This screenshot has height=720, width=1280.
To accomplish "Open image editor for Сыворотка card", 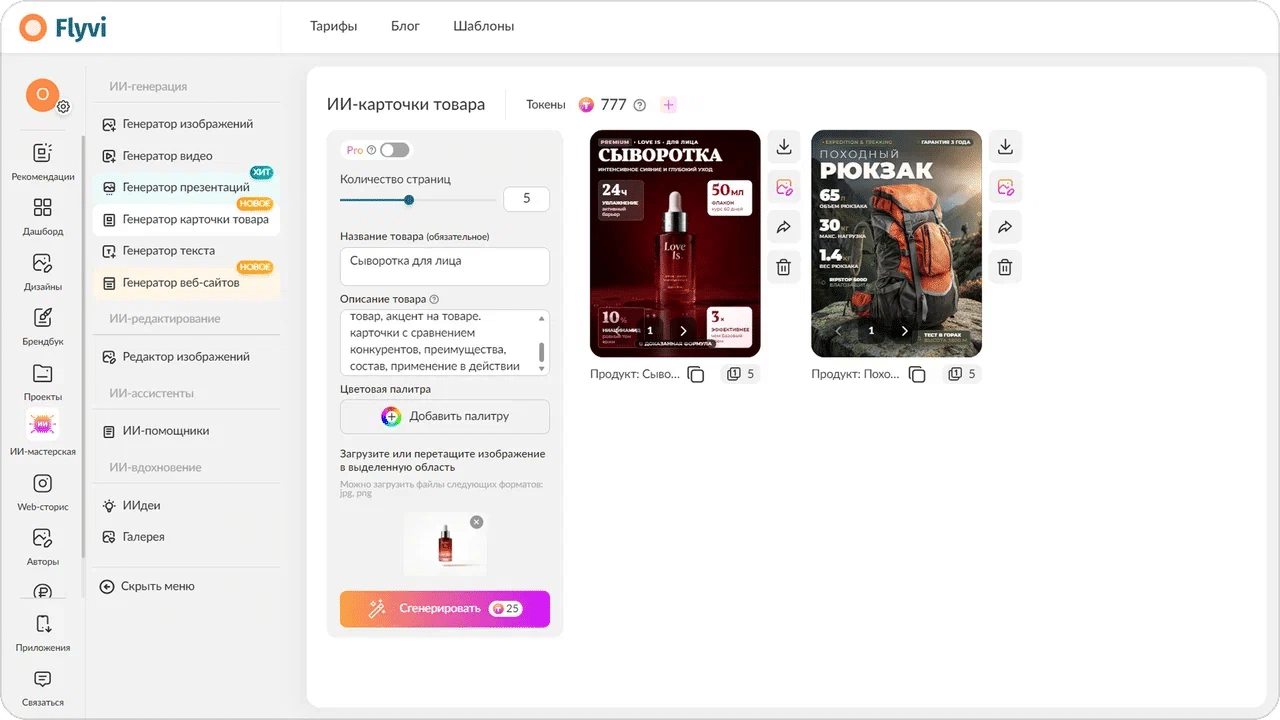I will [x=784, y=187].
